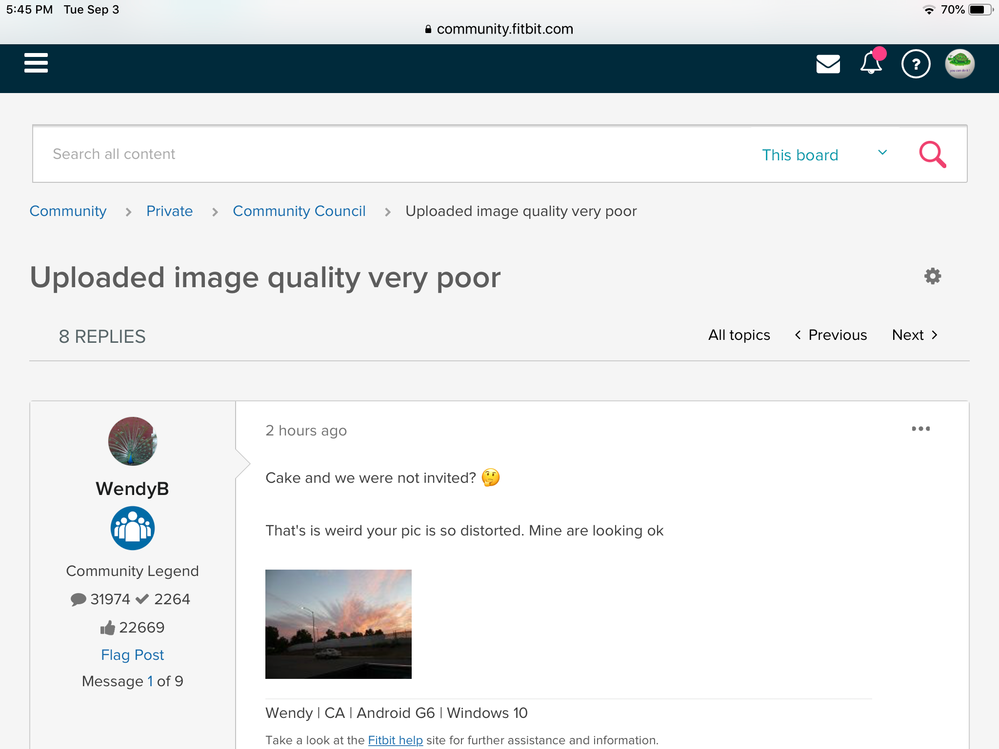Tap the battery status indicator
The width and height of the screenshot is (999, 749).
point(979,10)
